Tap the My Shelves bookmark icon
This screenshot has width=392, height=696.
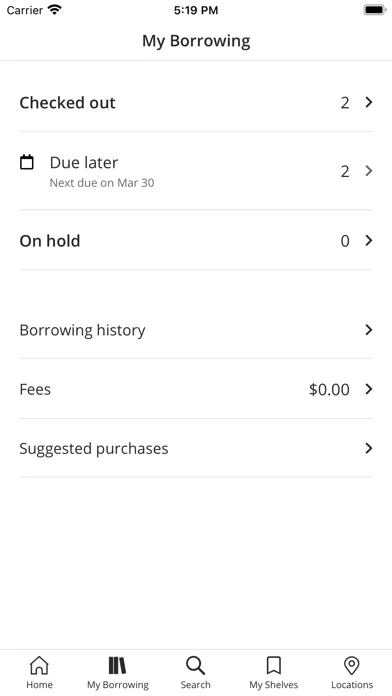[x=273, y=665]
